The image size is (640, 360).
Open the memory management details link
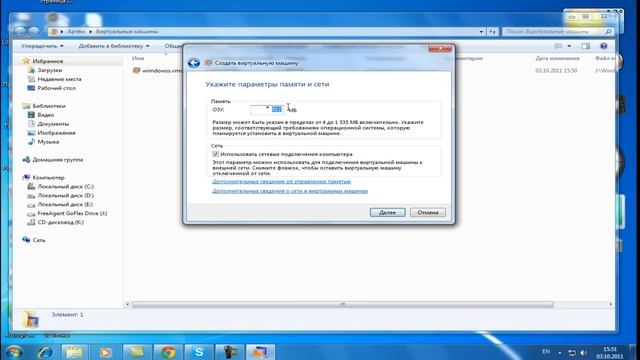[x=281, y=181]
